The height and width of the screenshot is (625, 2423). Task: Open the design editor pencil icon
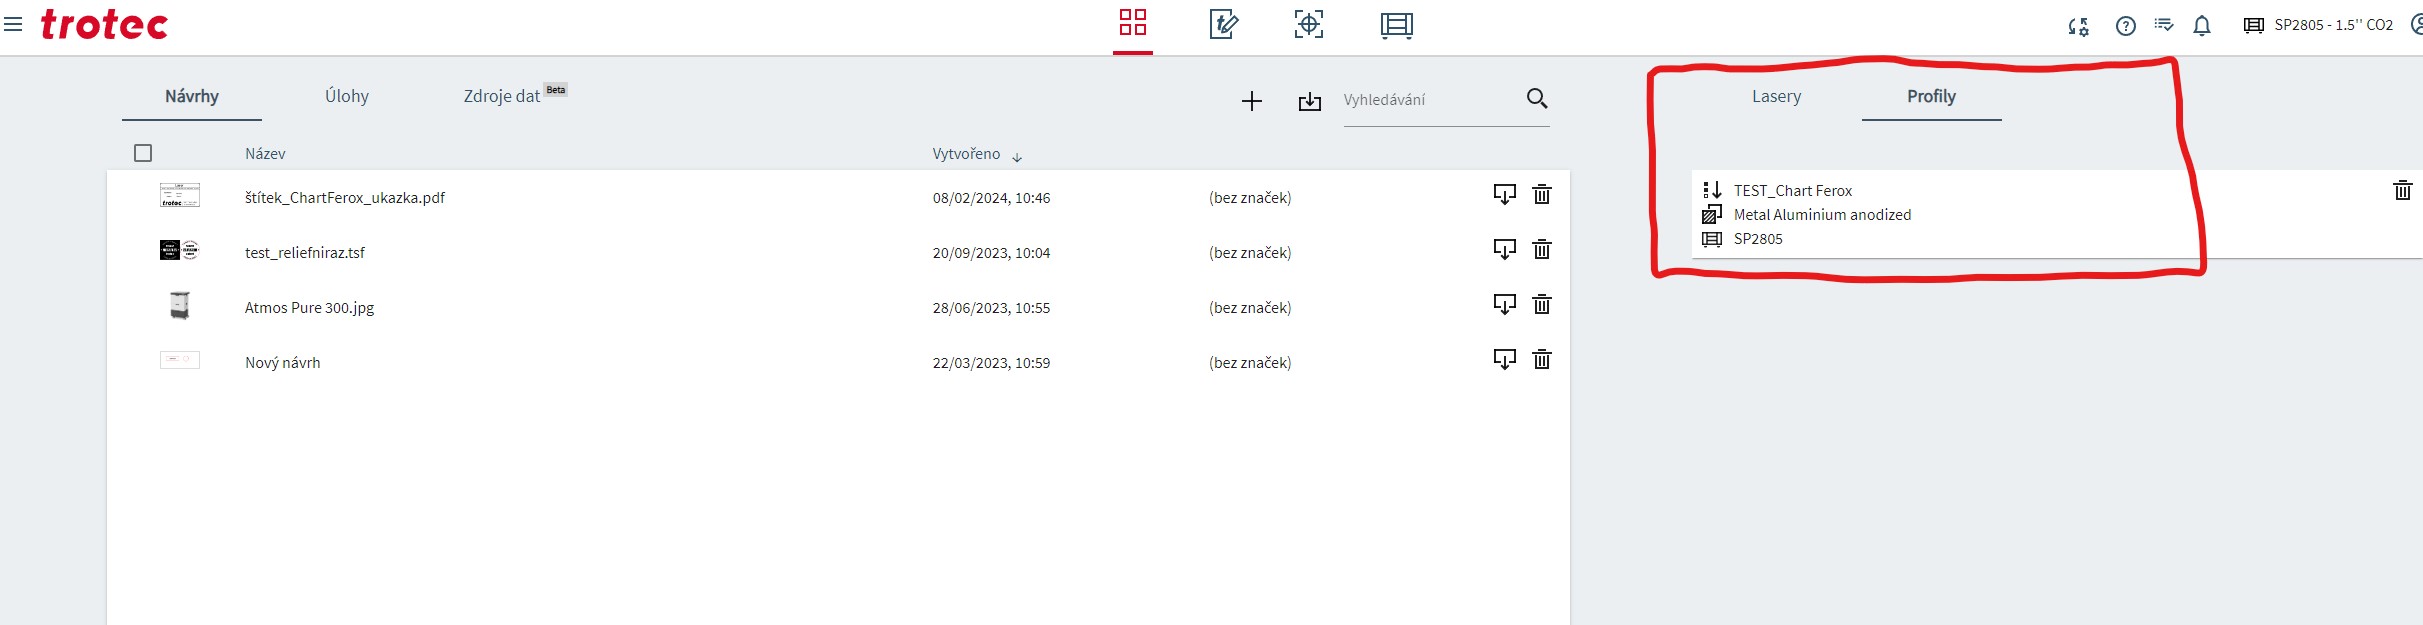1223,24
